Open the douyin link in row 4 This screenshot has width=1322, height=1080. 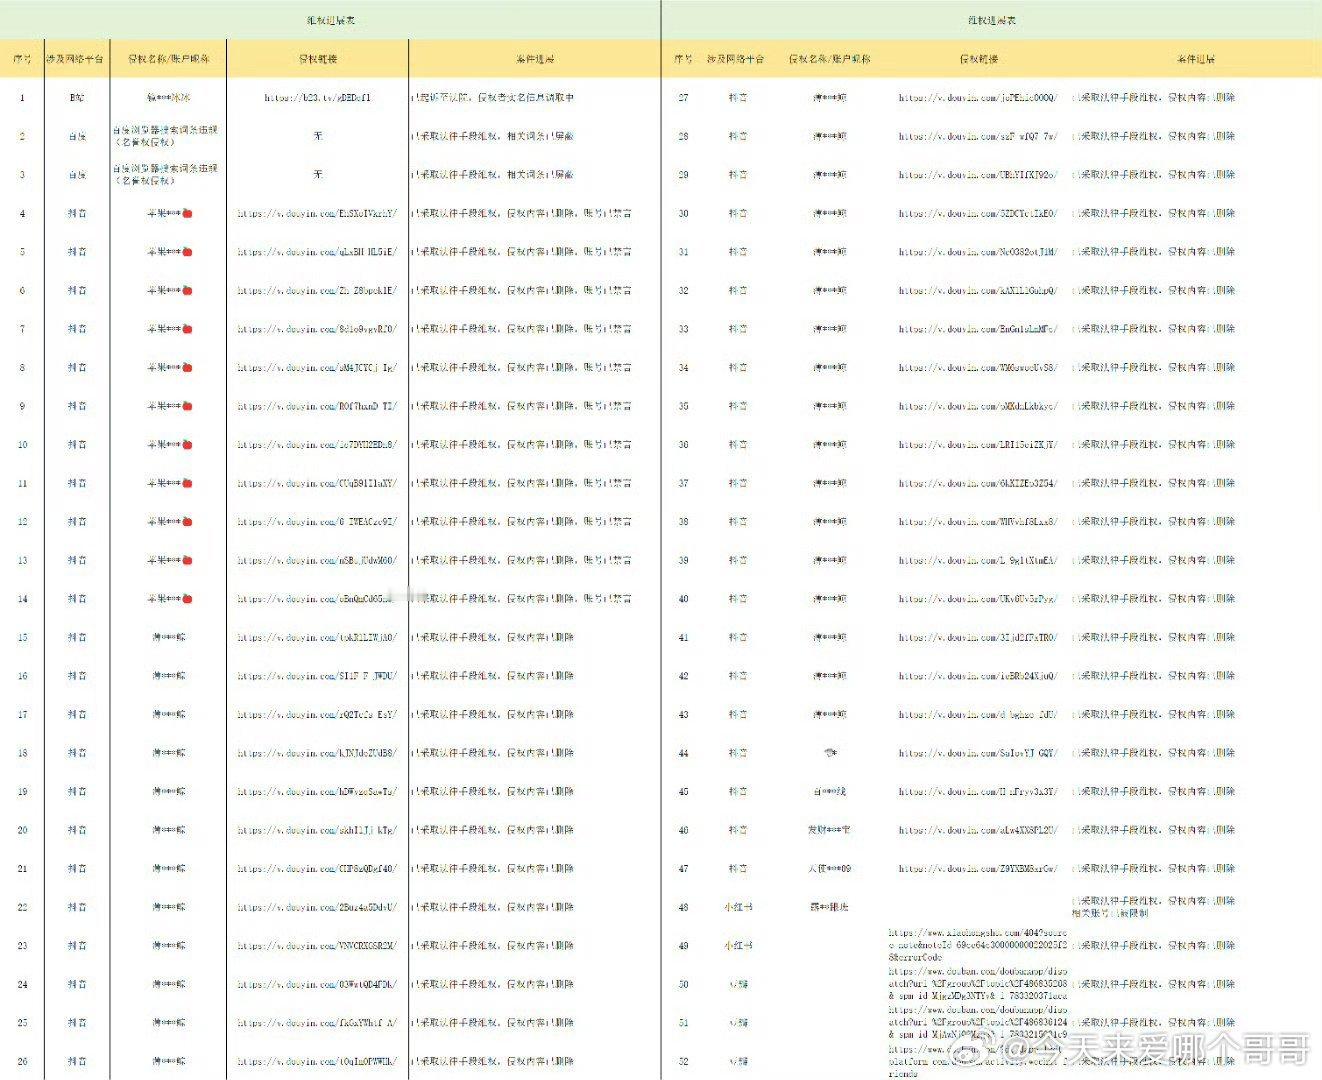(317, 213)
